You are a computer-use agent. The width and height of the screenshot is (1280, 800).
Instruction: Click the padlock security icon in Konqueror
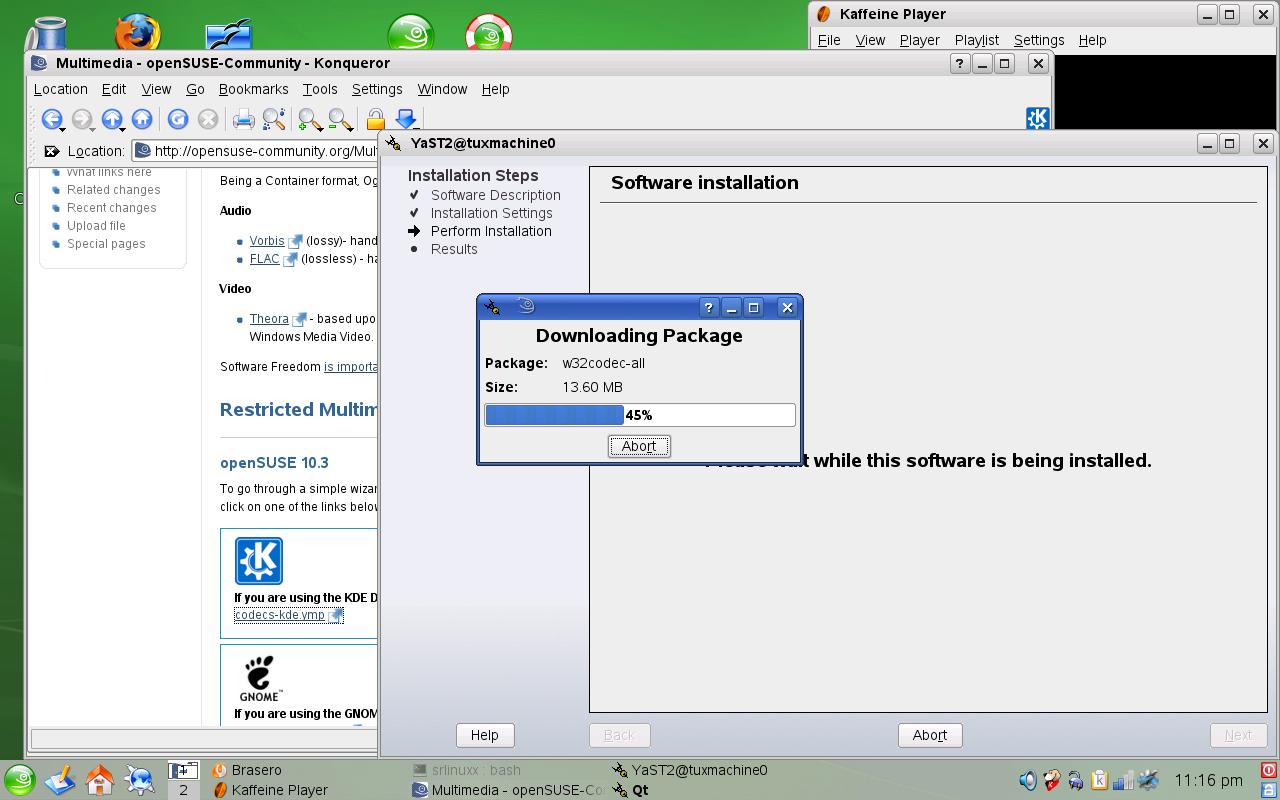pyautogui.click(x=376, y=120)
